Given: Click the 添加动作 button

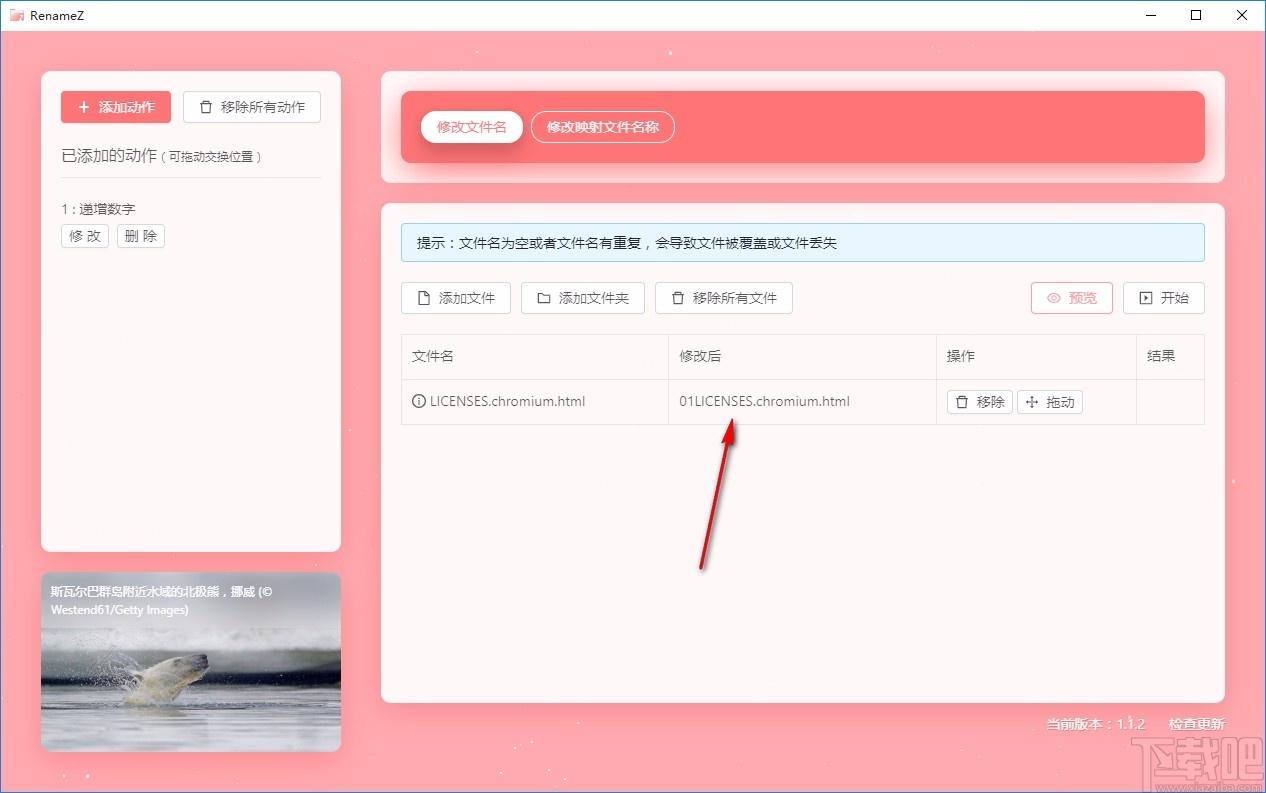Looking at the screenshot, I should point(116,107).
